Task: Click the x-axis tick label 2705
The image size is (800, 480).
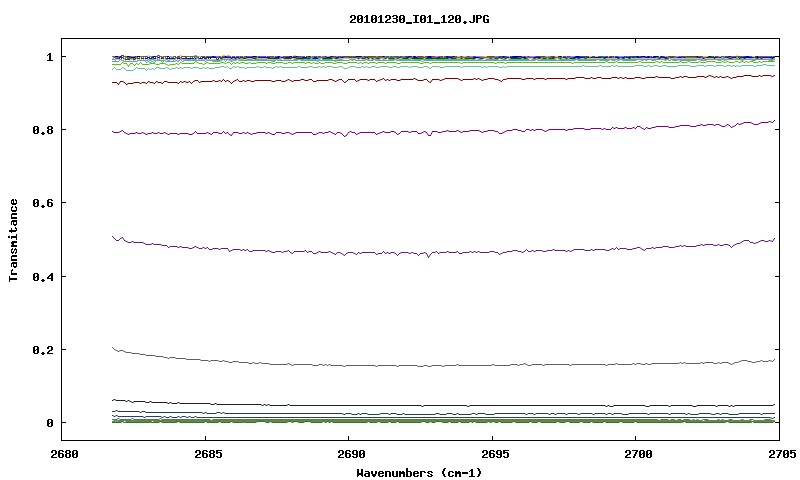Action: (x=782, y=454)
